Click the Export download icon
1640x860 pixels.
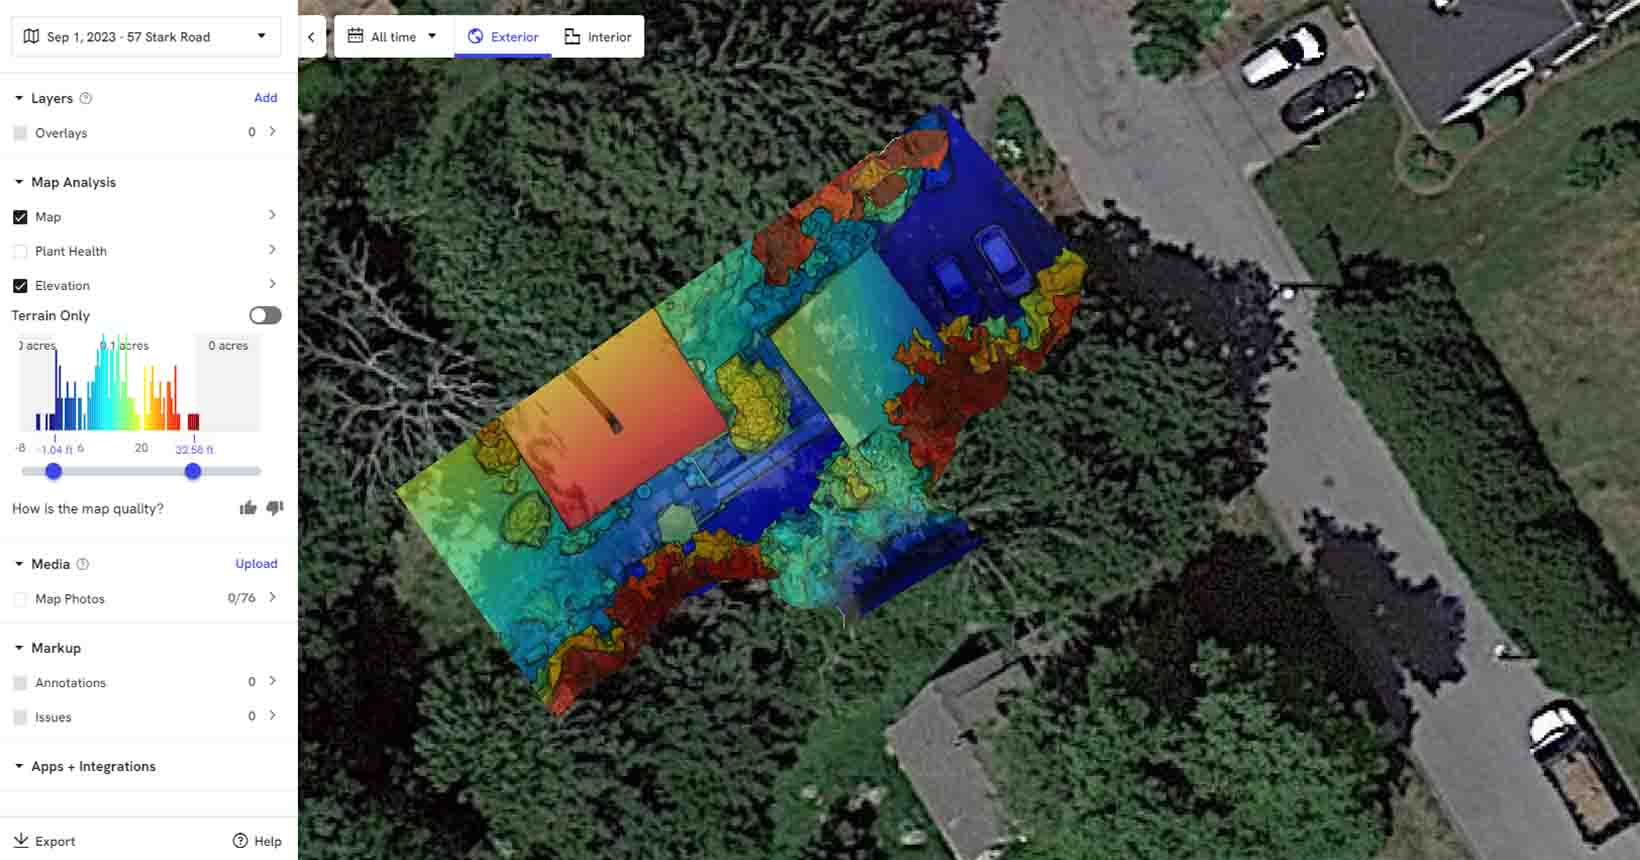(x=21, y=841)
